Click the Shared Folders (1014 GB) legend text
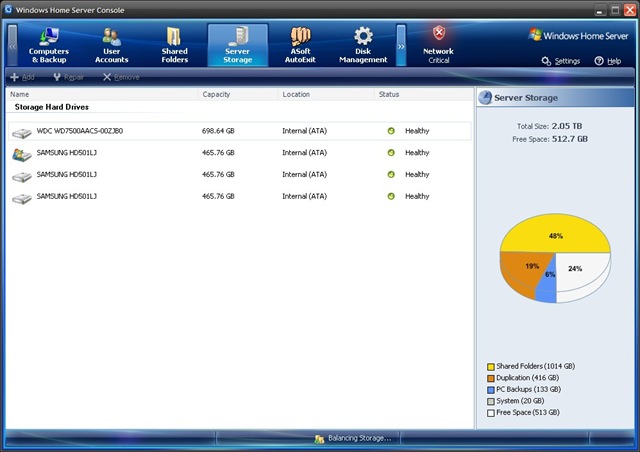640x452 pixels. pyautogui.click(x=536, y=366)
